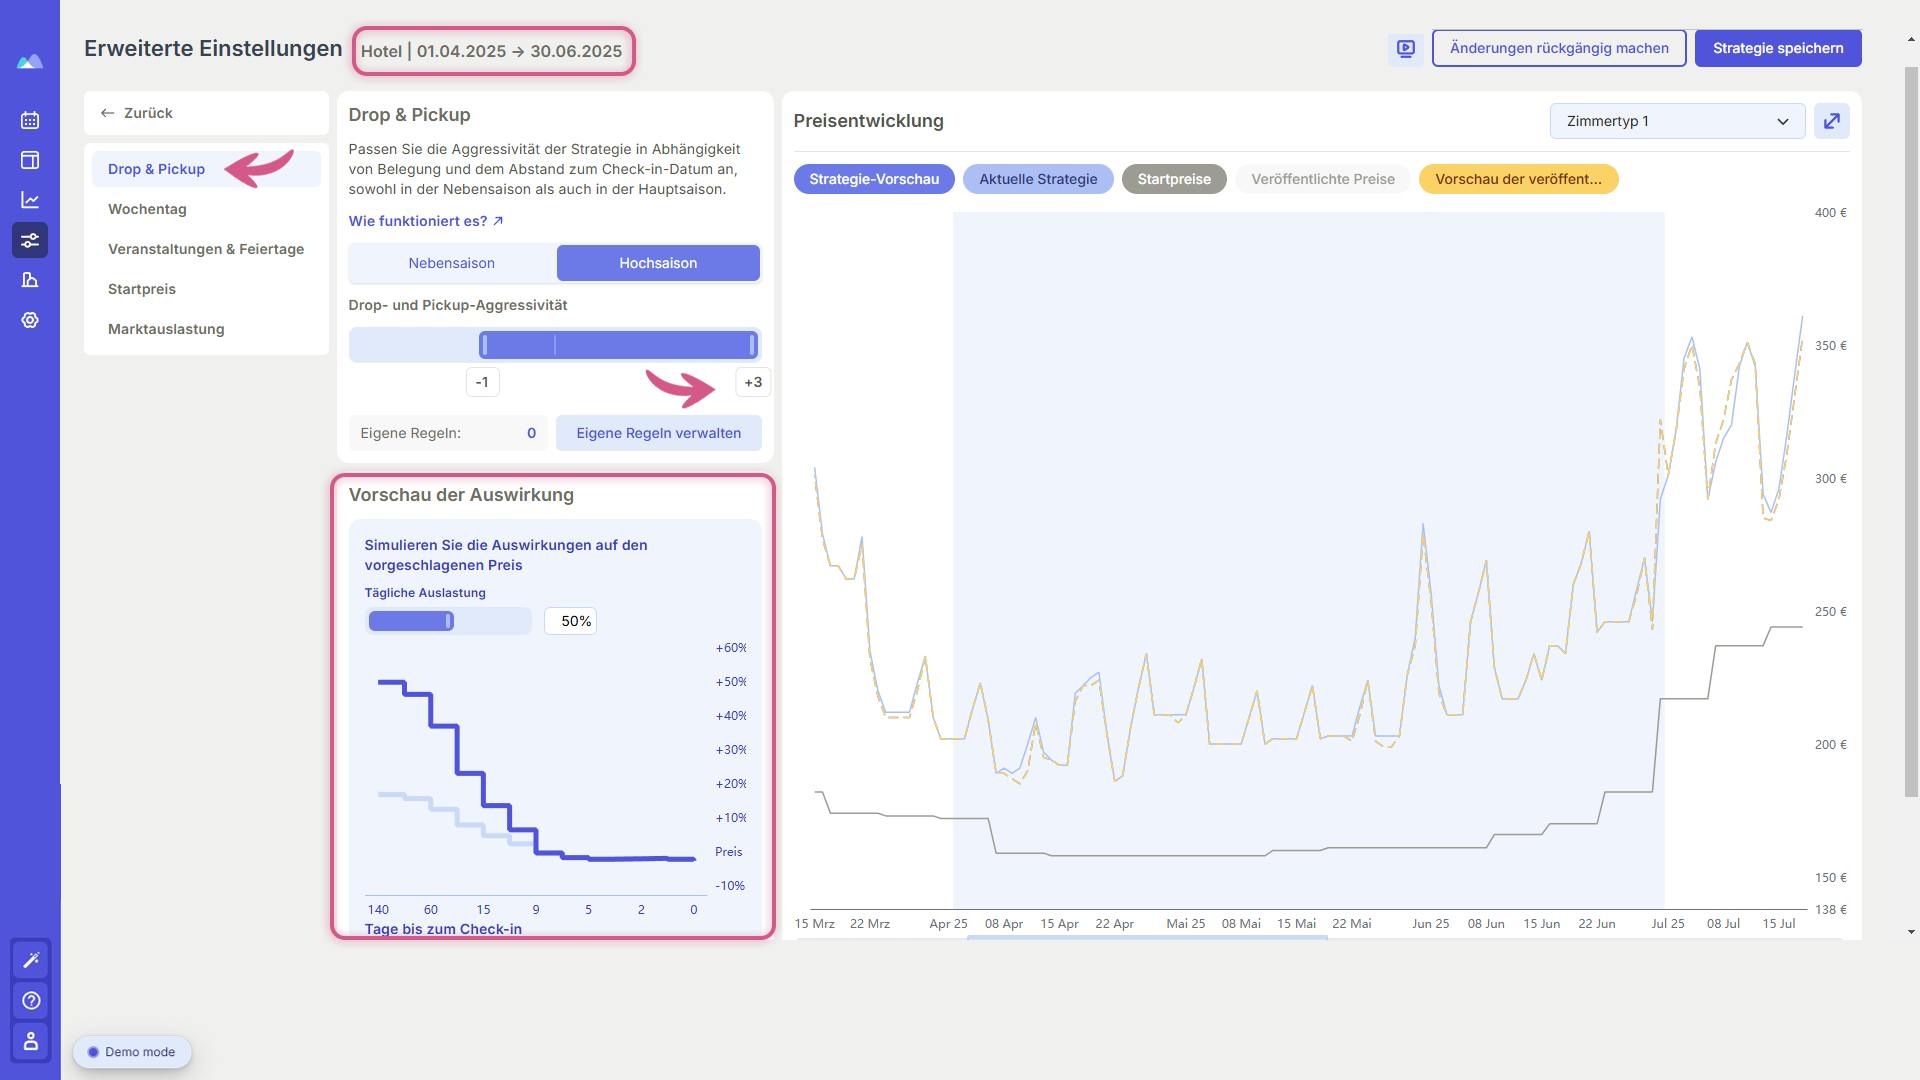Switch to Nebensaison tab
Screen dimensions: 1920x1080
[x=451, y=262]
